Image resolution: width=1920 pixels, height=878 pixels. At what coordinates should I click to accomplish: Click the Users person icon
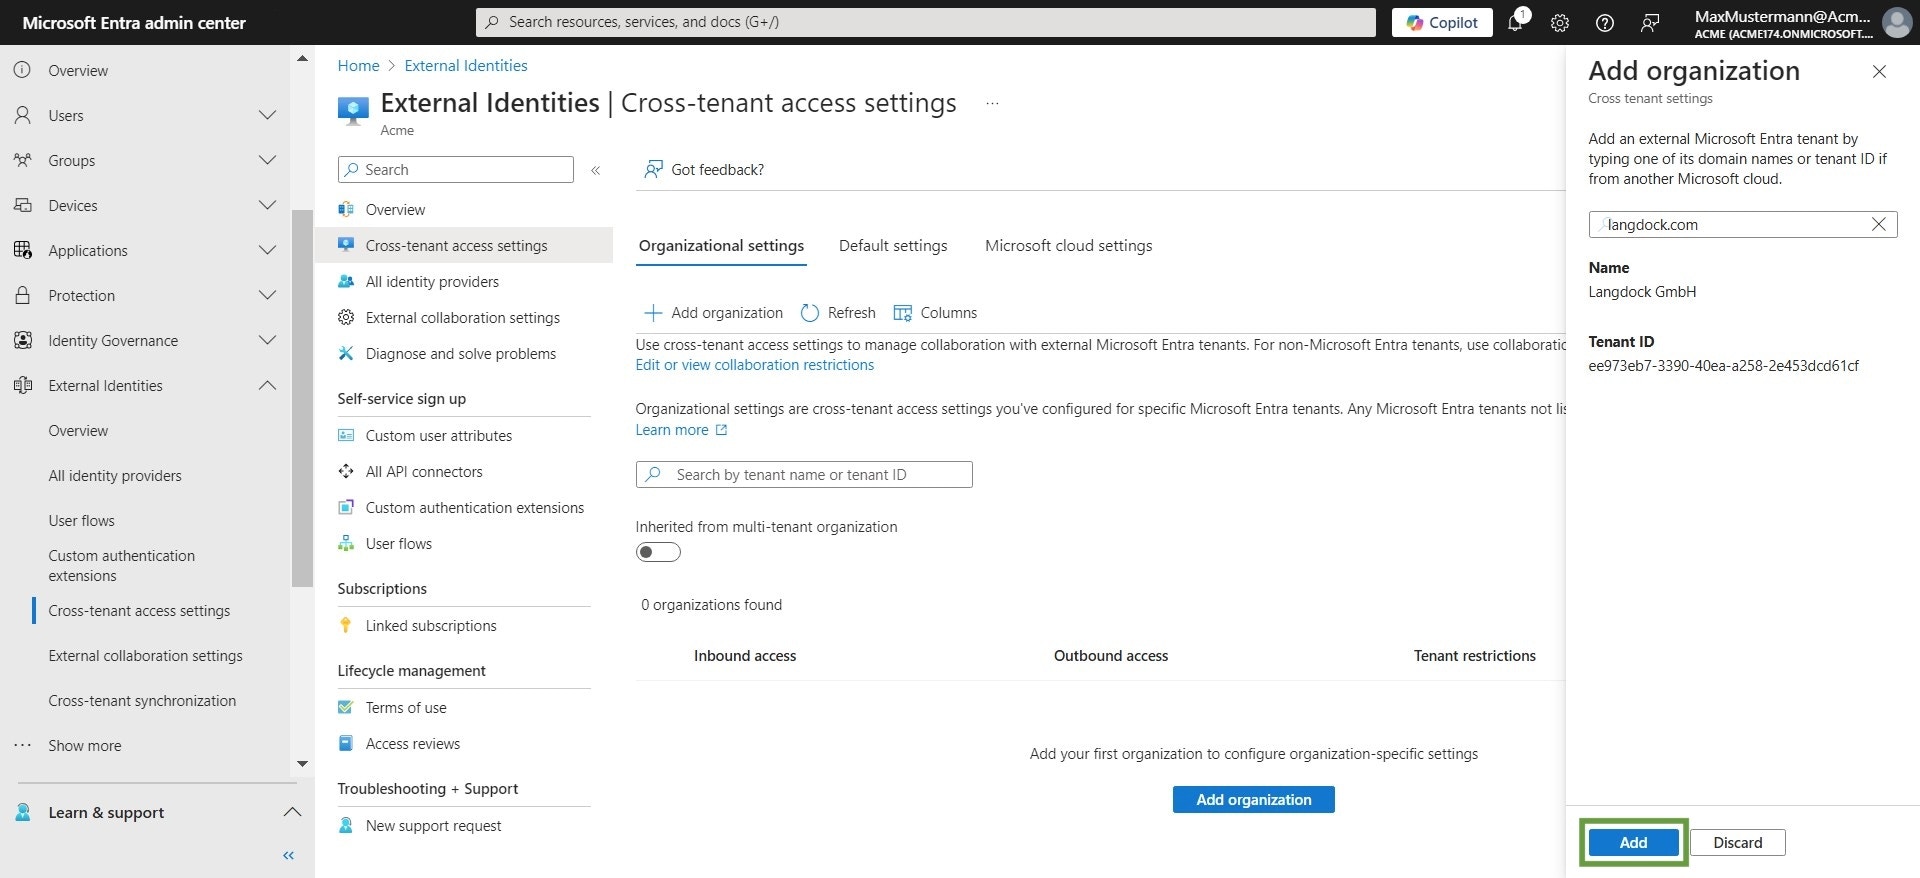[22, 115]
